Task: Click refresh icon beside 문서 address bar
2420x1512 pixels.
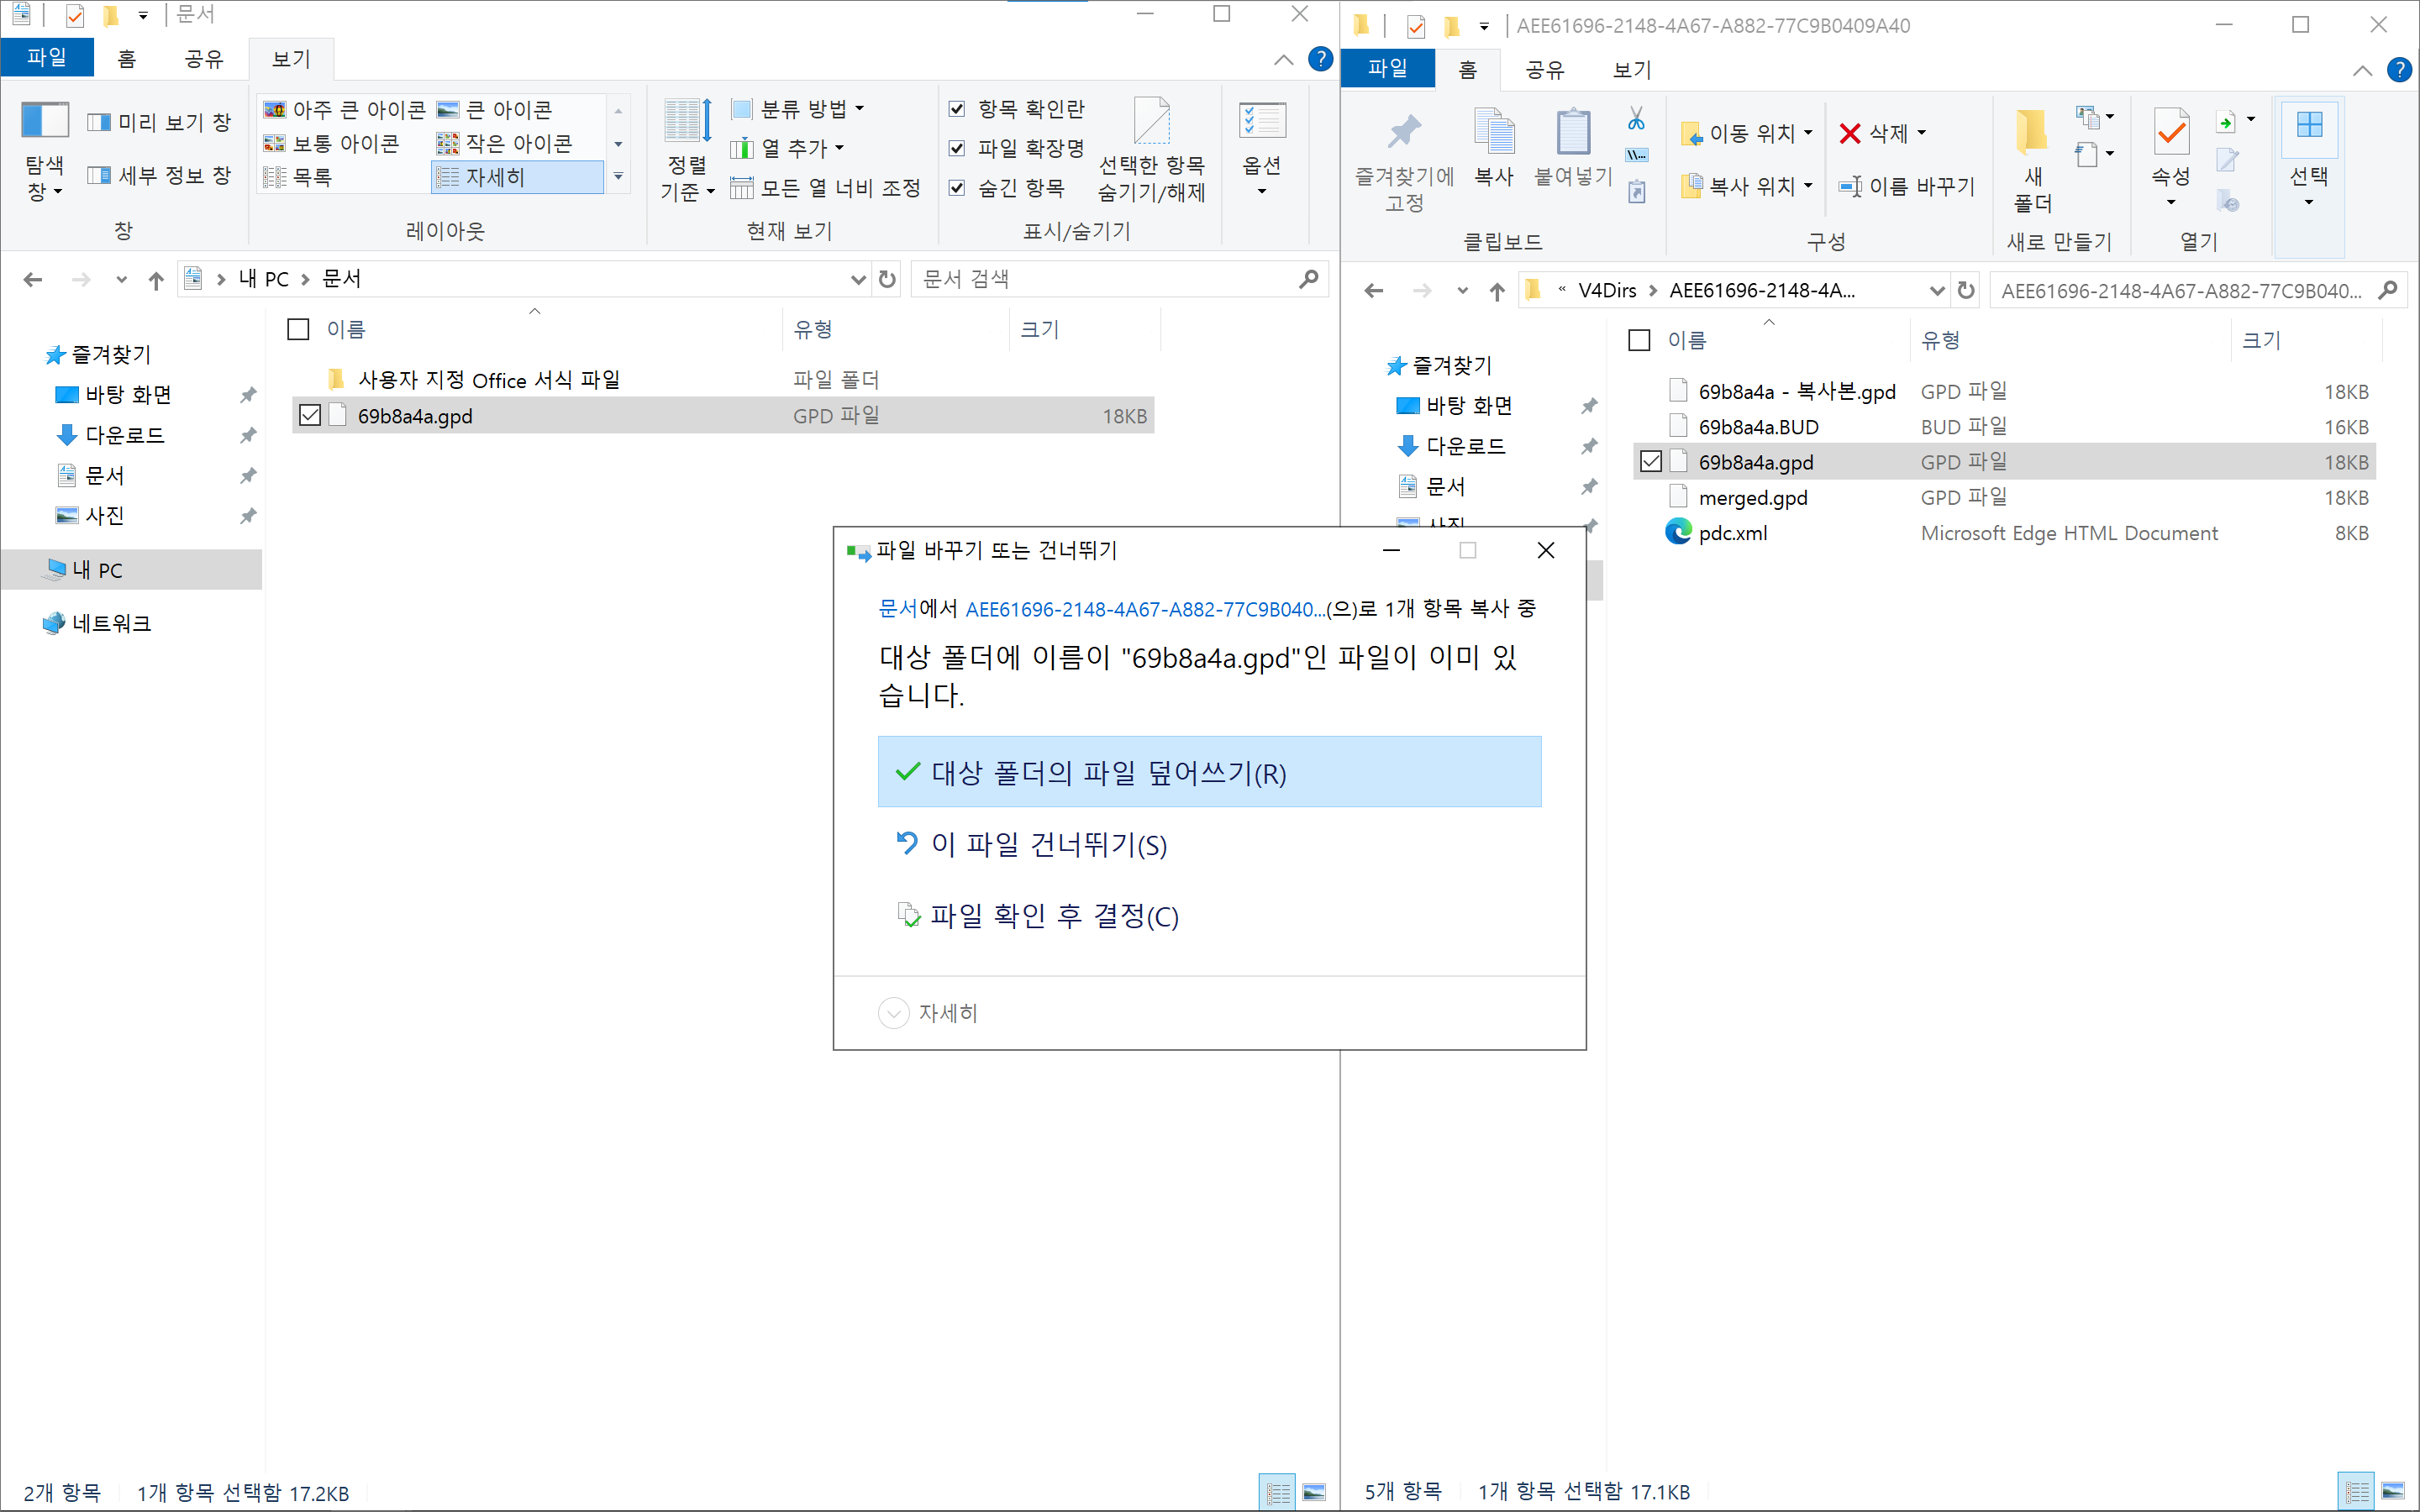Action: (887, 279)
